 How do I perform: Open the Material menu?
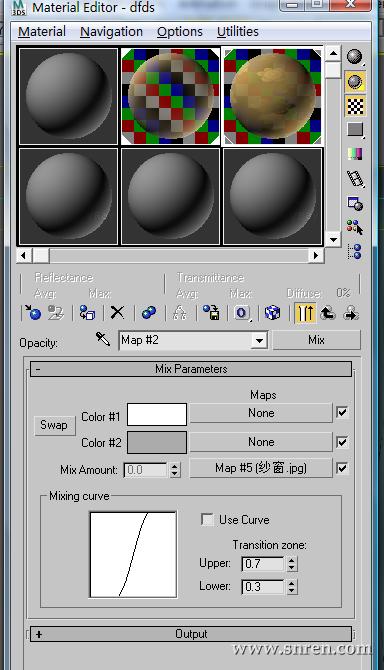[x=42, y=32]
